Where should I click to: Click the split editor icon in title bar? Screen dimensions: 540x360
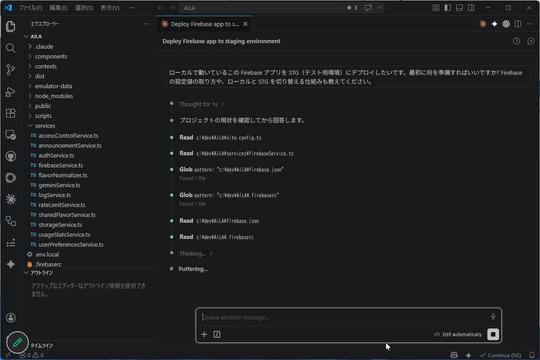pyautogui.click(x=518, y=24)
